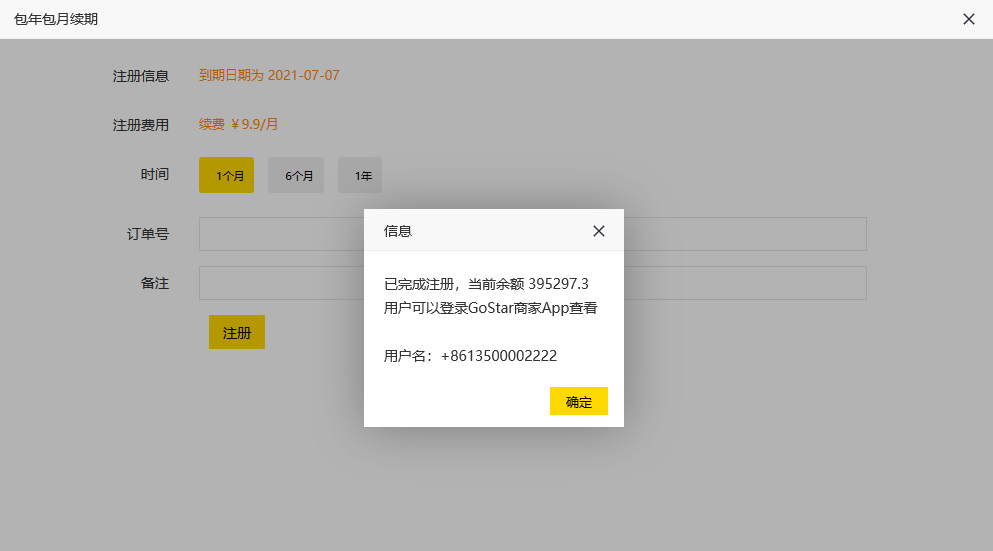993x551 pixels.
Task: Focus the 备注 input field
Action: coord(533,282)
